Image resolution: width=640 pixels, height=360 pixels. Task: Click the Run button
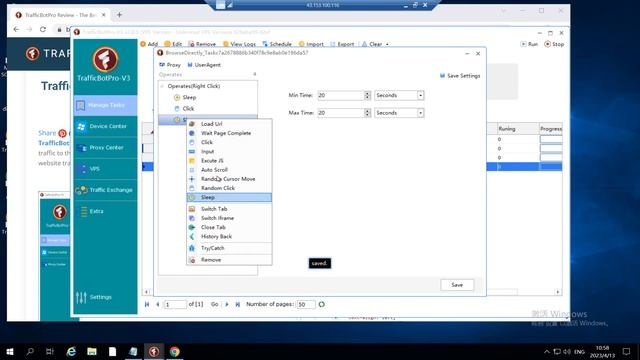529,44
